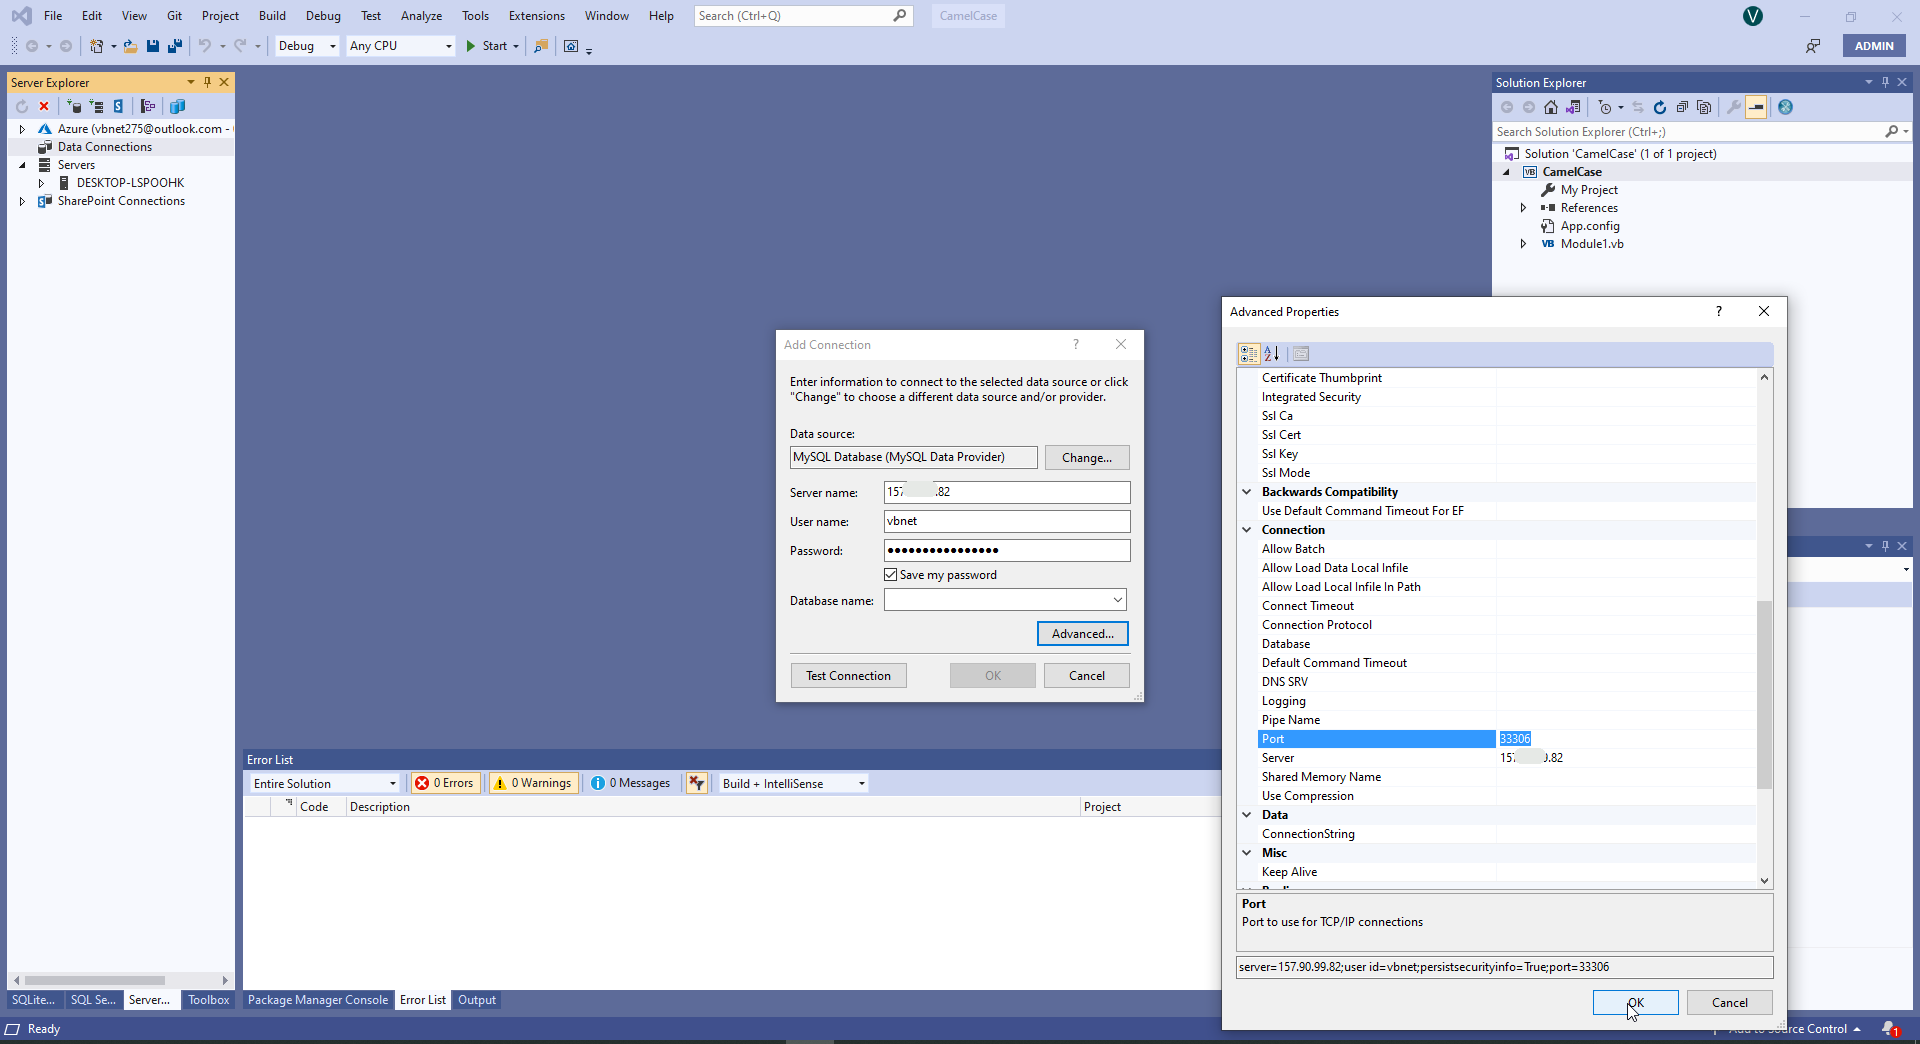This screenshot has width=1920, height=1044.
Task: Click Cancel in Add Connection dialog
Action: (x=1086, y=676)
